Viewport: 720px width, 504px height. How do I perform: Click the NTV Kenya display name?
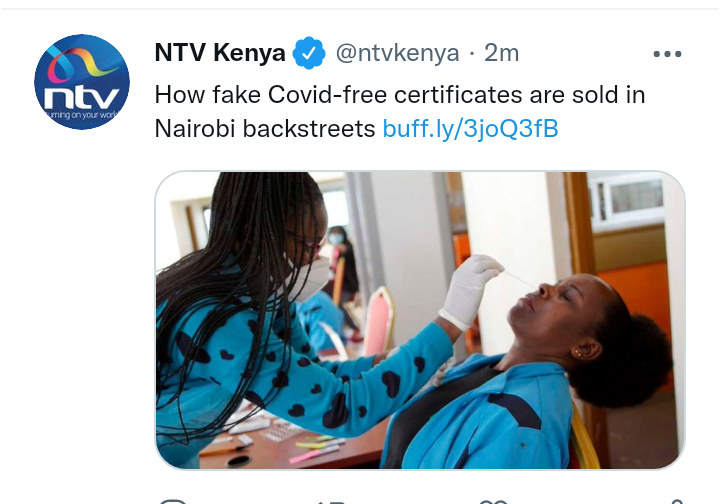pos(220,53)
